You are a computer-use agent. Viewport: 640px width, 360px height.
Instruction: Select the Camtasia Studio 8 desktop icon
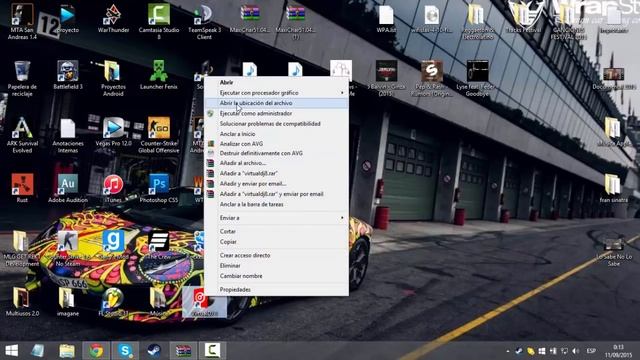tap(159, 21)
